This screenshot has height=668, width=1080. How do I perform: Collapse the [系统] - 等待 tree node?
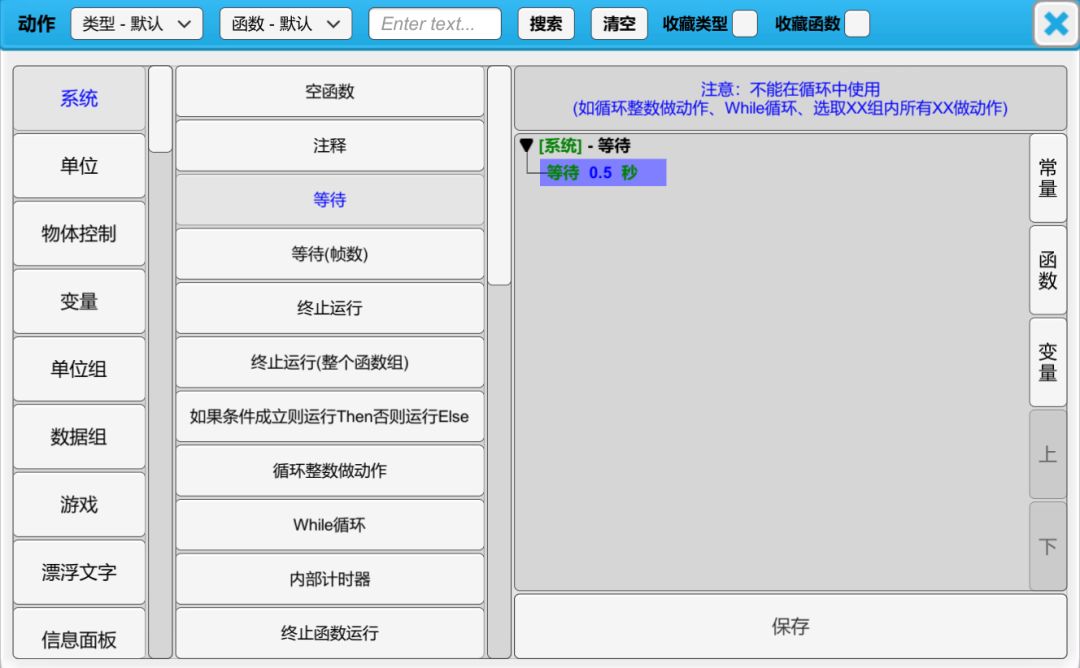527,146
